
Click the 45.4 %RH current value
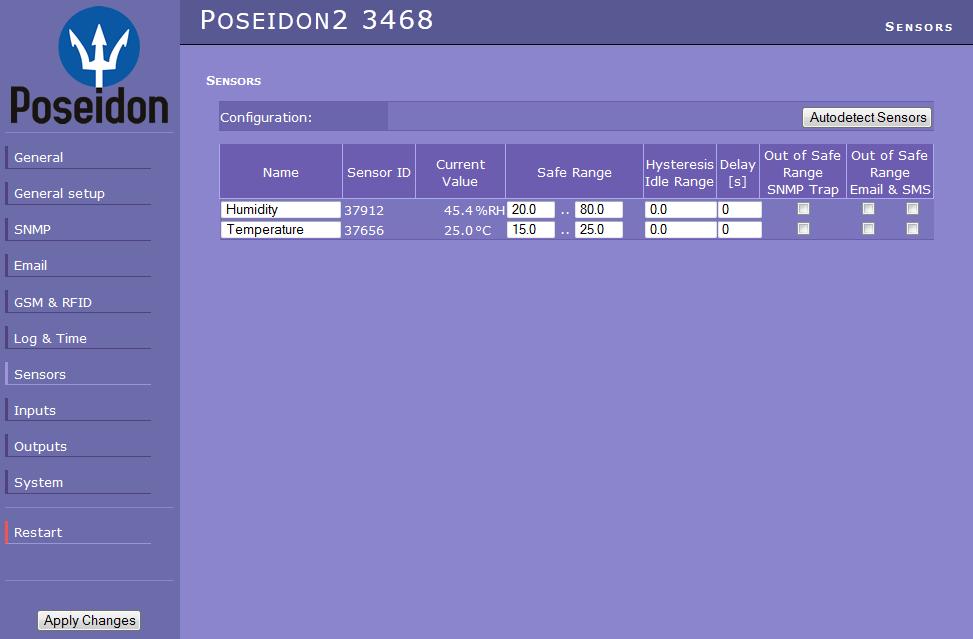(474, 210)
